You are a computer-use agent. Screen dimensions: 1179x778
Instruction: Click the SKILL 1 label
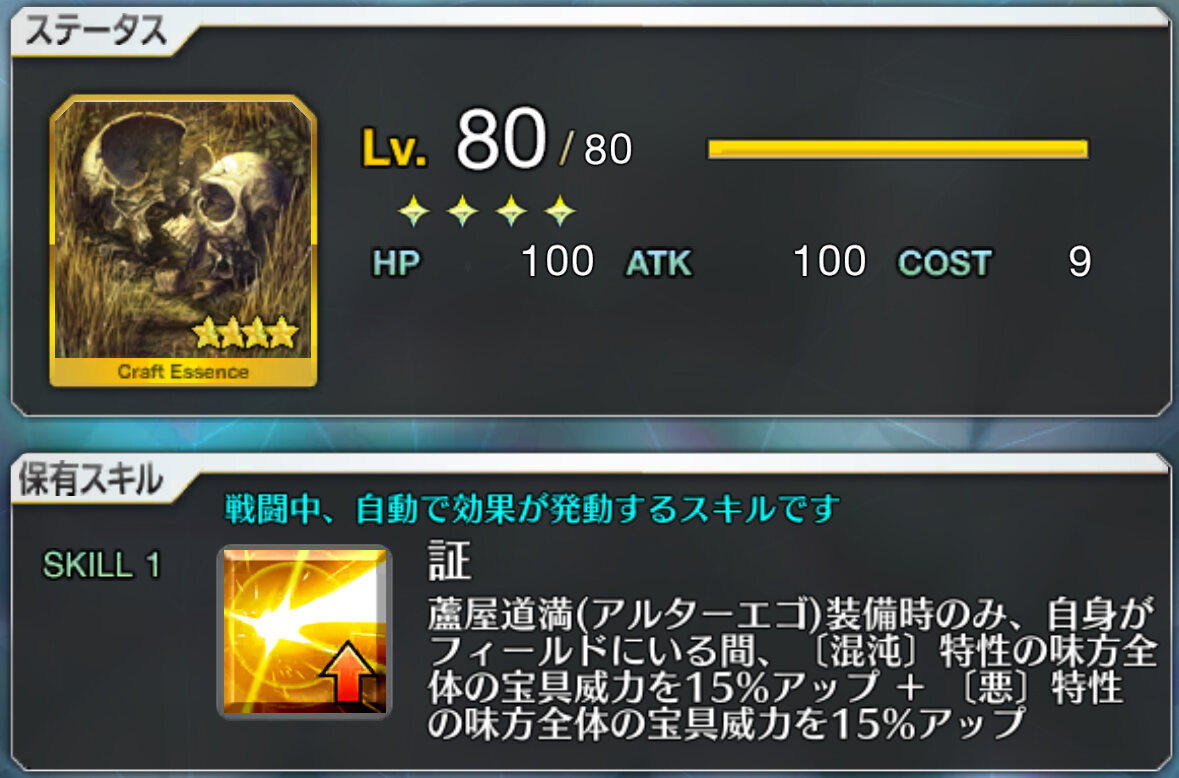click(x=102, y=565)
